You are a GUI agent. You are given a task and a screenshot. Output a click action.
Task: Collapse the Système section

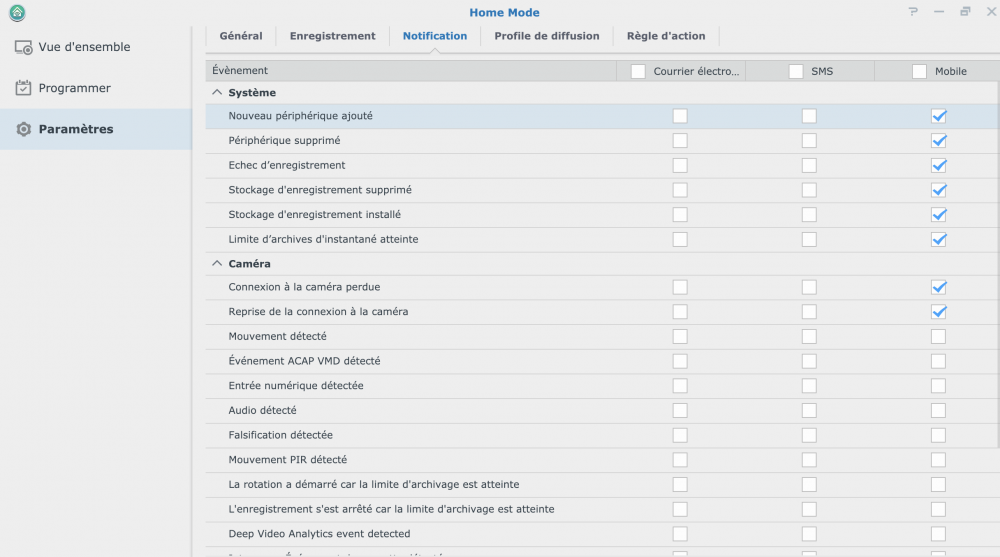(217, 93)
